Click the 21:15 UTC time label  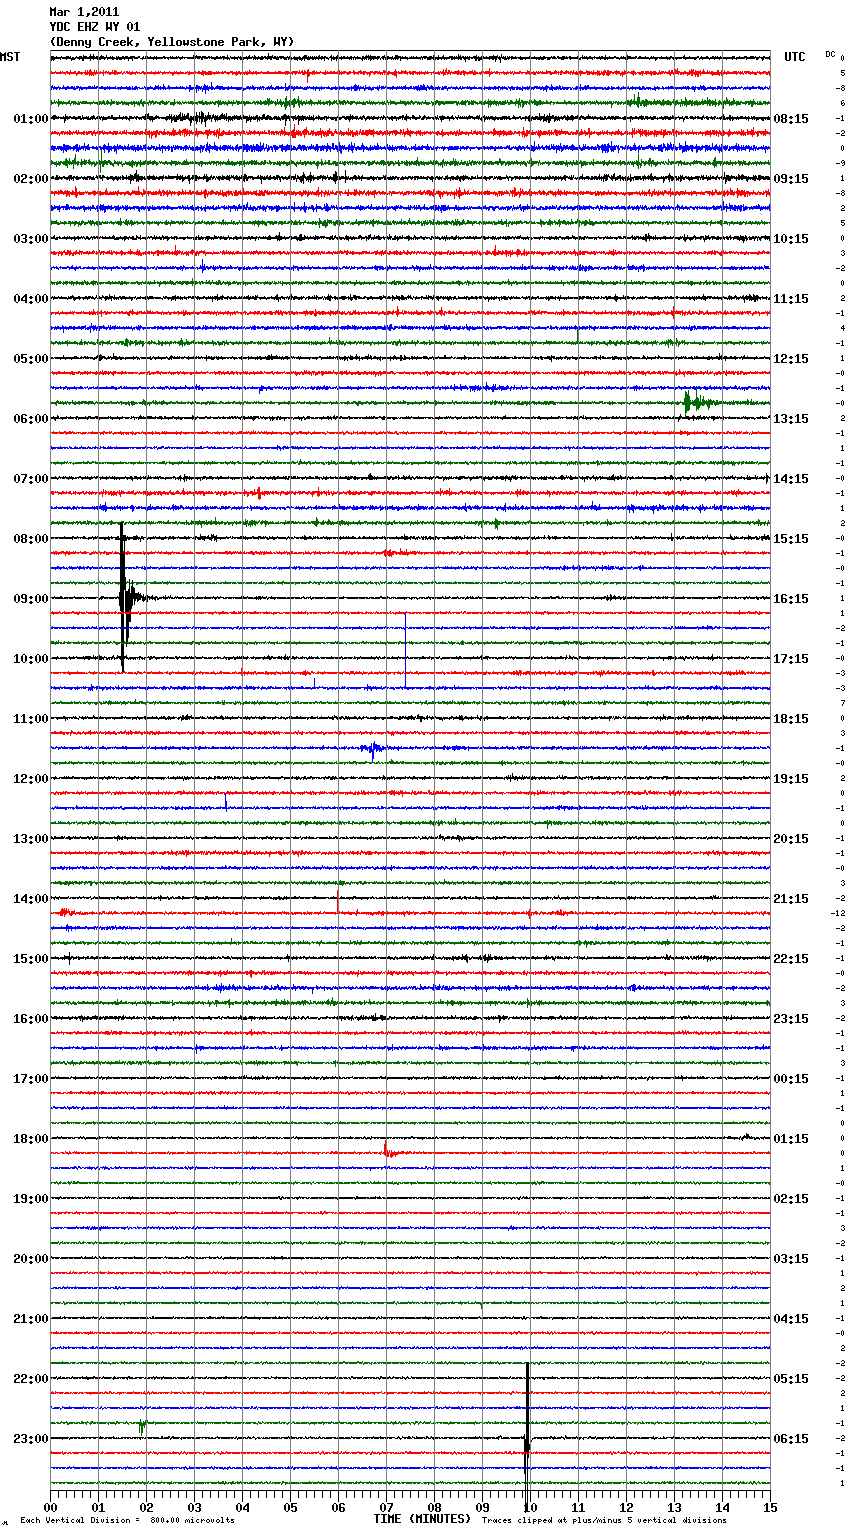click(791, 899)
